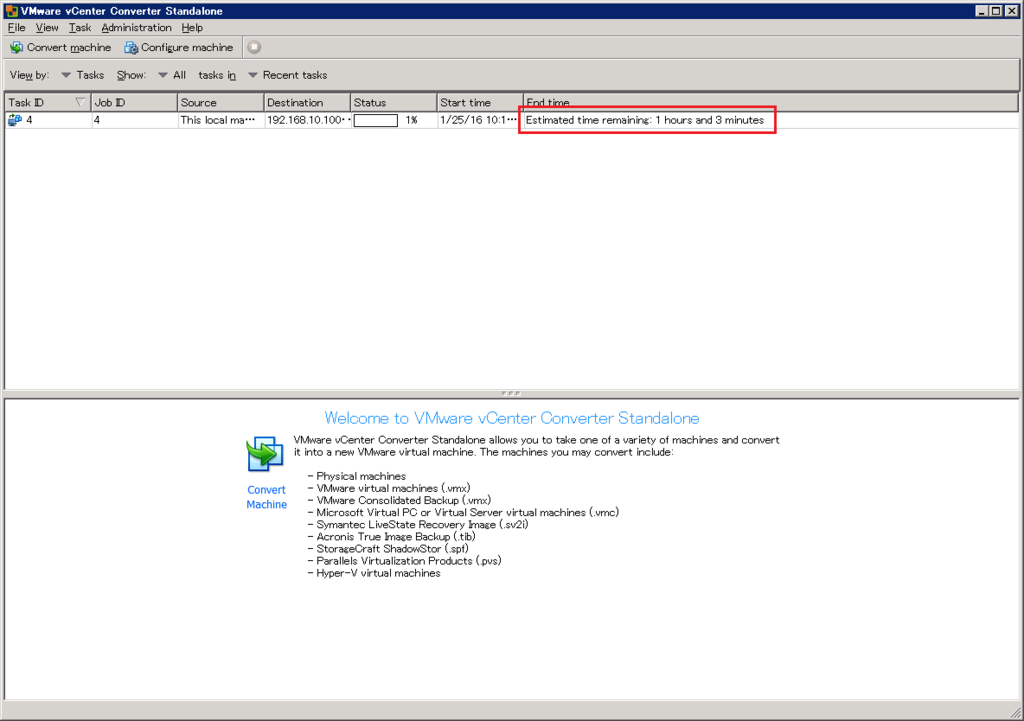
Task: Open the View menu
Action: point(47,27)
